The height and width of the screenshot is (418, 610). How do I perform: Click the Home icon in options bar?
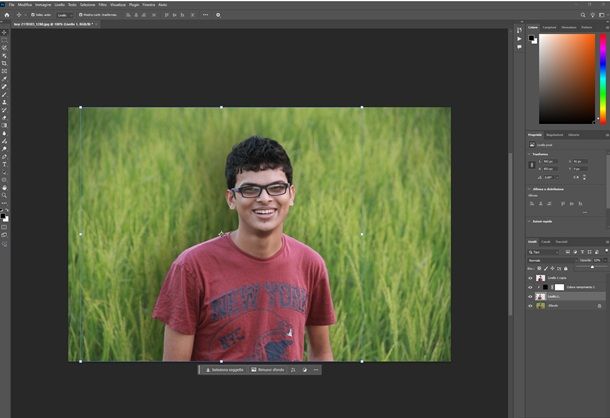click(7, 15)
